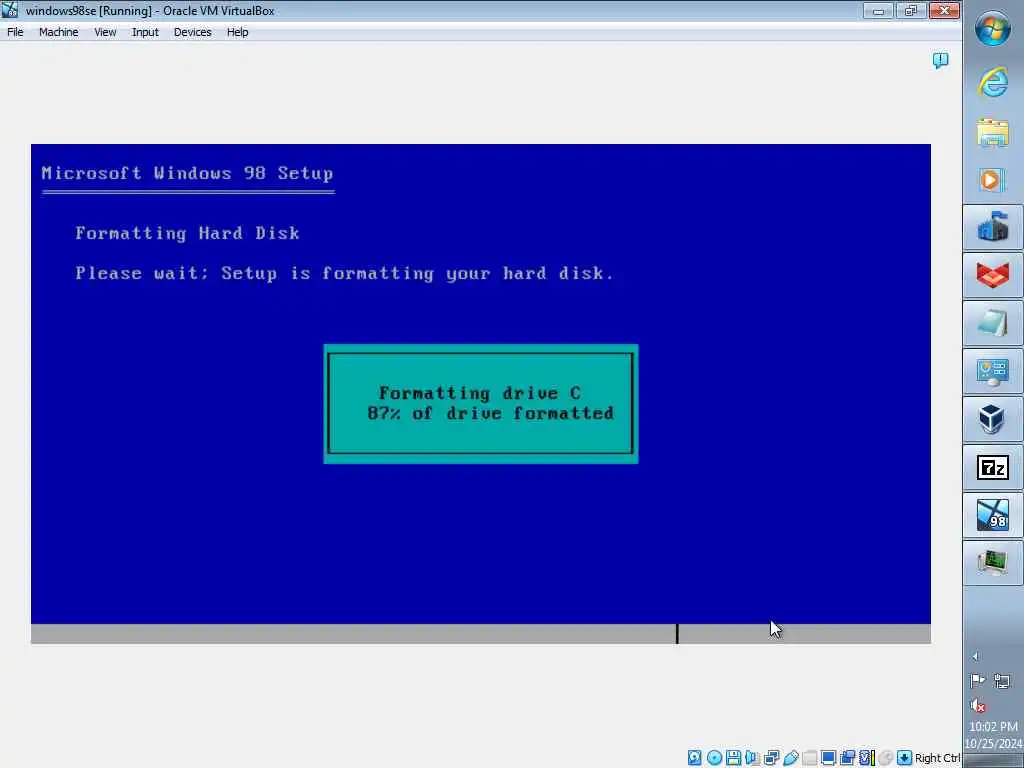Switch to the windows98se VM taskbar icon
The width and height of the screenshot is (1024, 768).
(x=993, y=515)
